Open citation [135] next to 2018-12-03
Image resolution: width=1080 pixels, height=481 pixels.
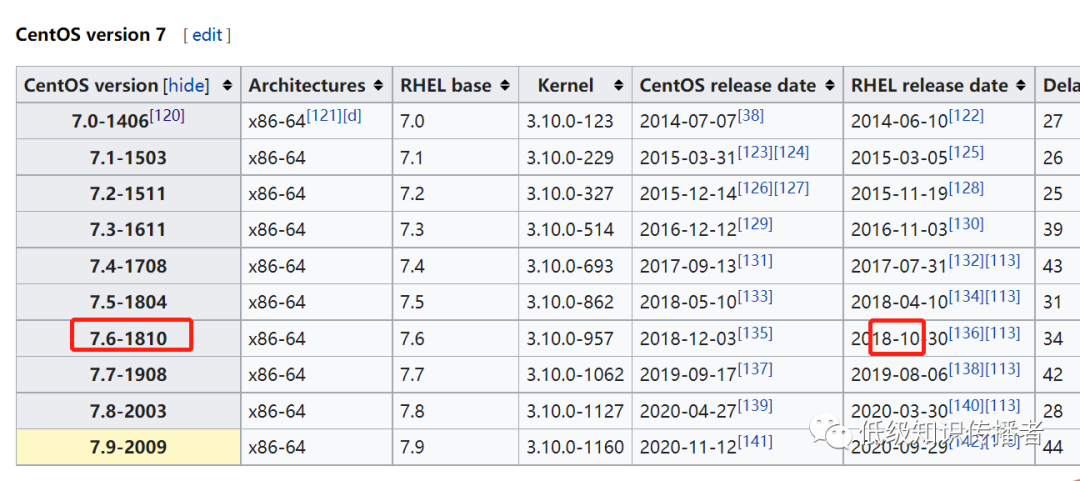pyautogui.click(x=755, y=334)
